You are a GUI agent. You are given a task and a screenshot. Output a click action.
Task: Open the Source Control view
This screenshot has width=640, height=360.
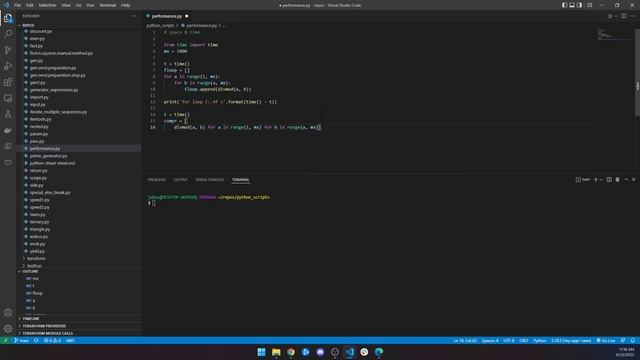click(x=8, y=50)
